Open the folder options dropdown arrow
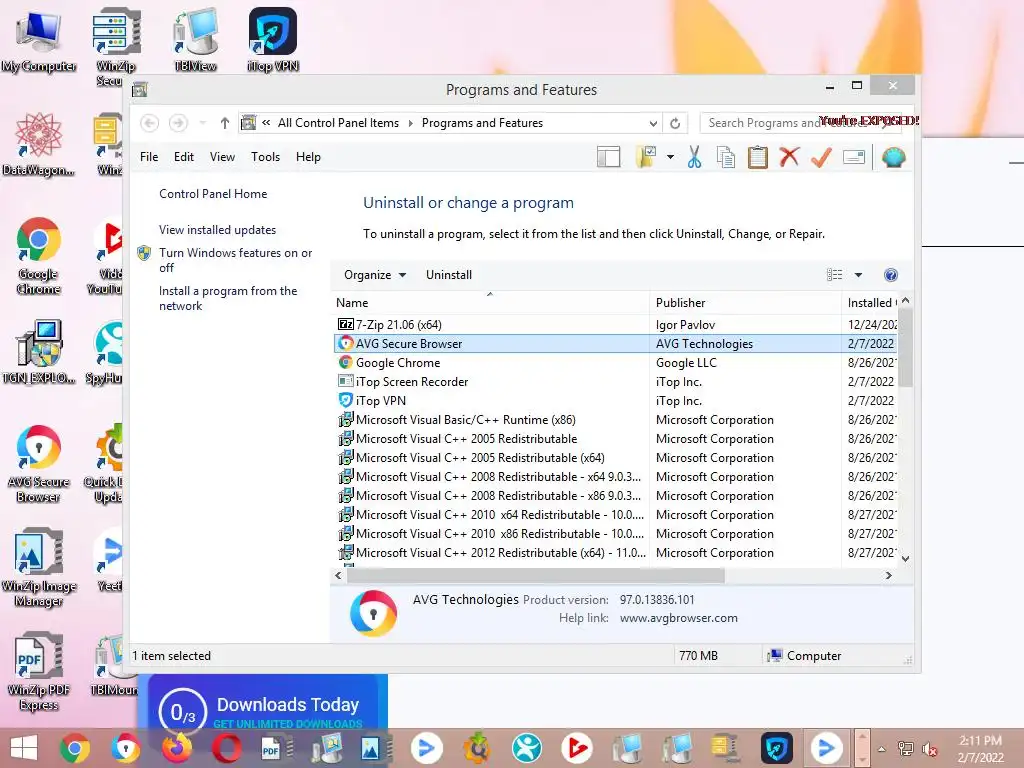Image resolution: width=1024 pixels, height=768 pixels. click(670, 157)
